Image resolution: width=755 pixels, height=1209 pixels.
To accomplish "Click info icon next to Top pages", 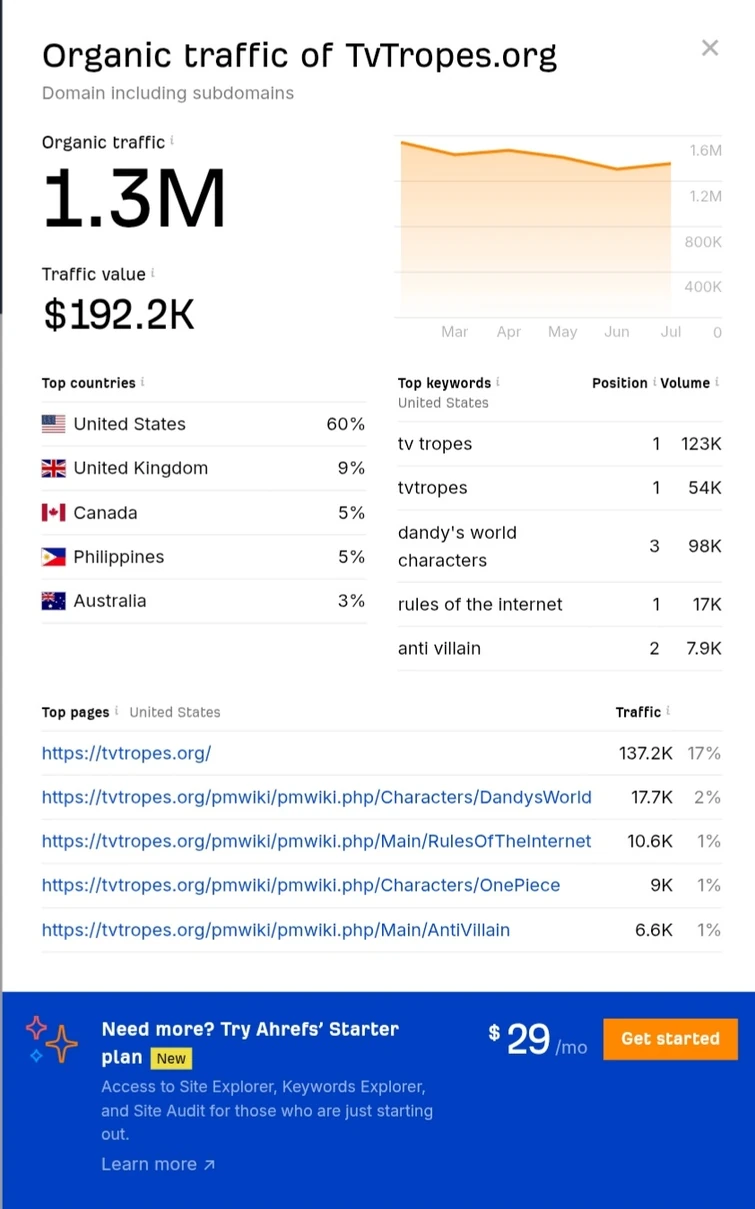I will coord(117,711).
